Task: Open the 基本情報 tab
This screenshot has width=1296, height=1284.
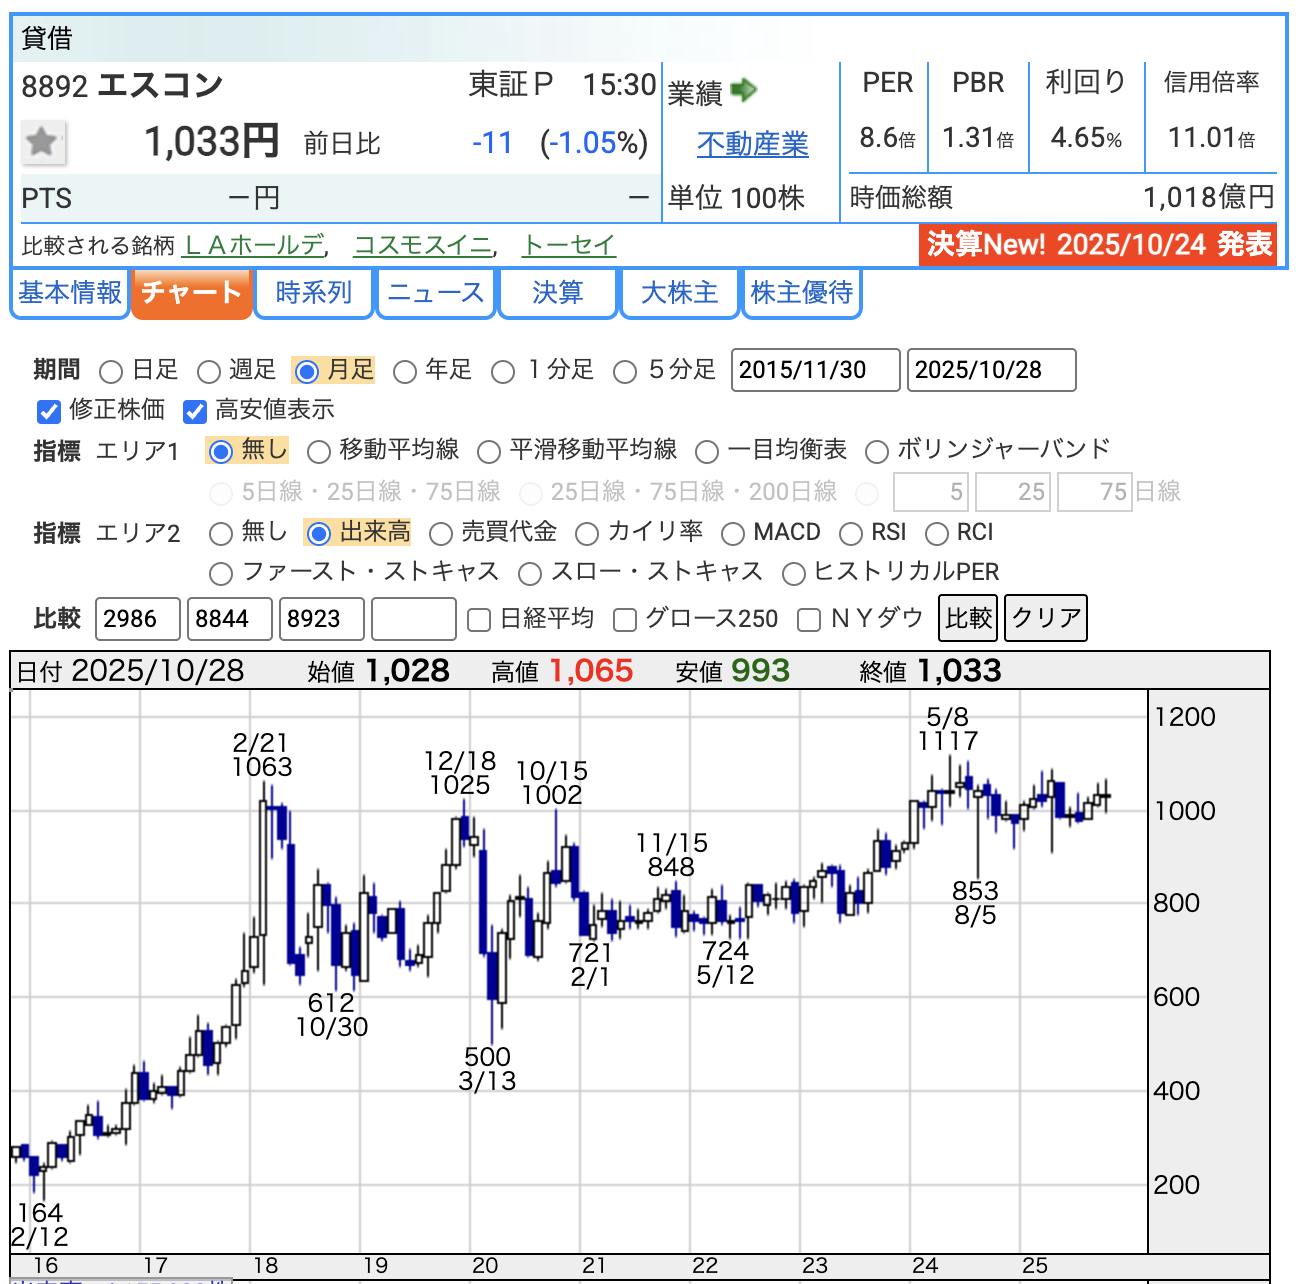Action: pyautogui.click(x=70, y=293)
